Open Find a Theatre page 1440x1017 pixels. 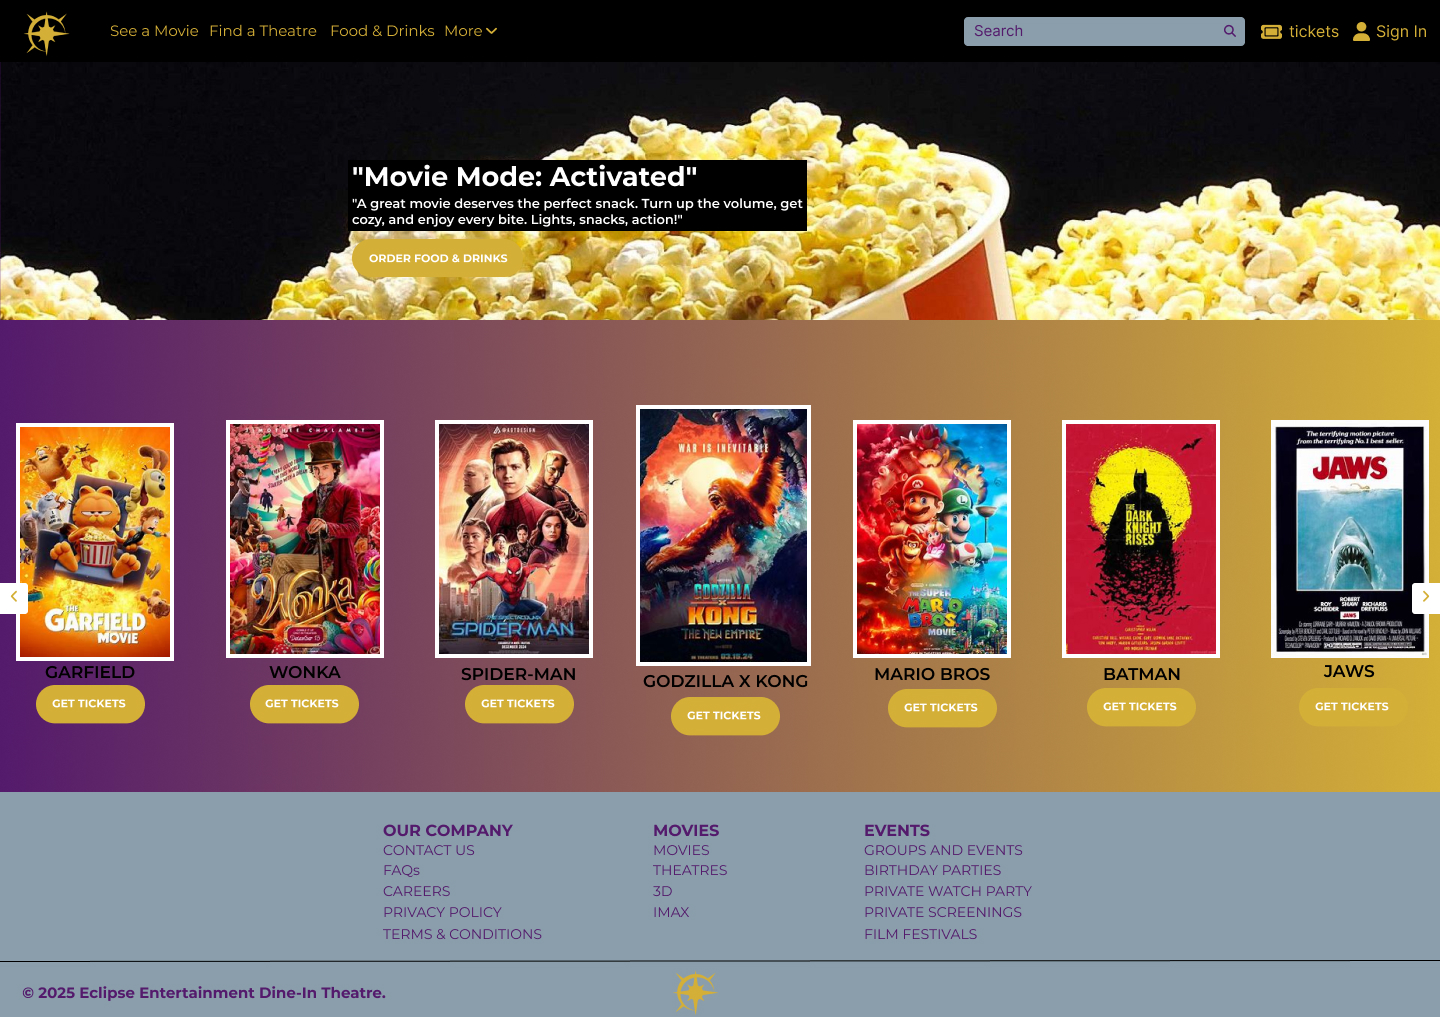coord(263,31)
